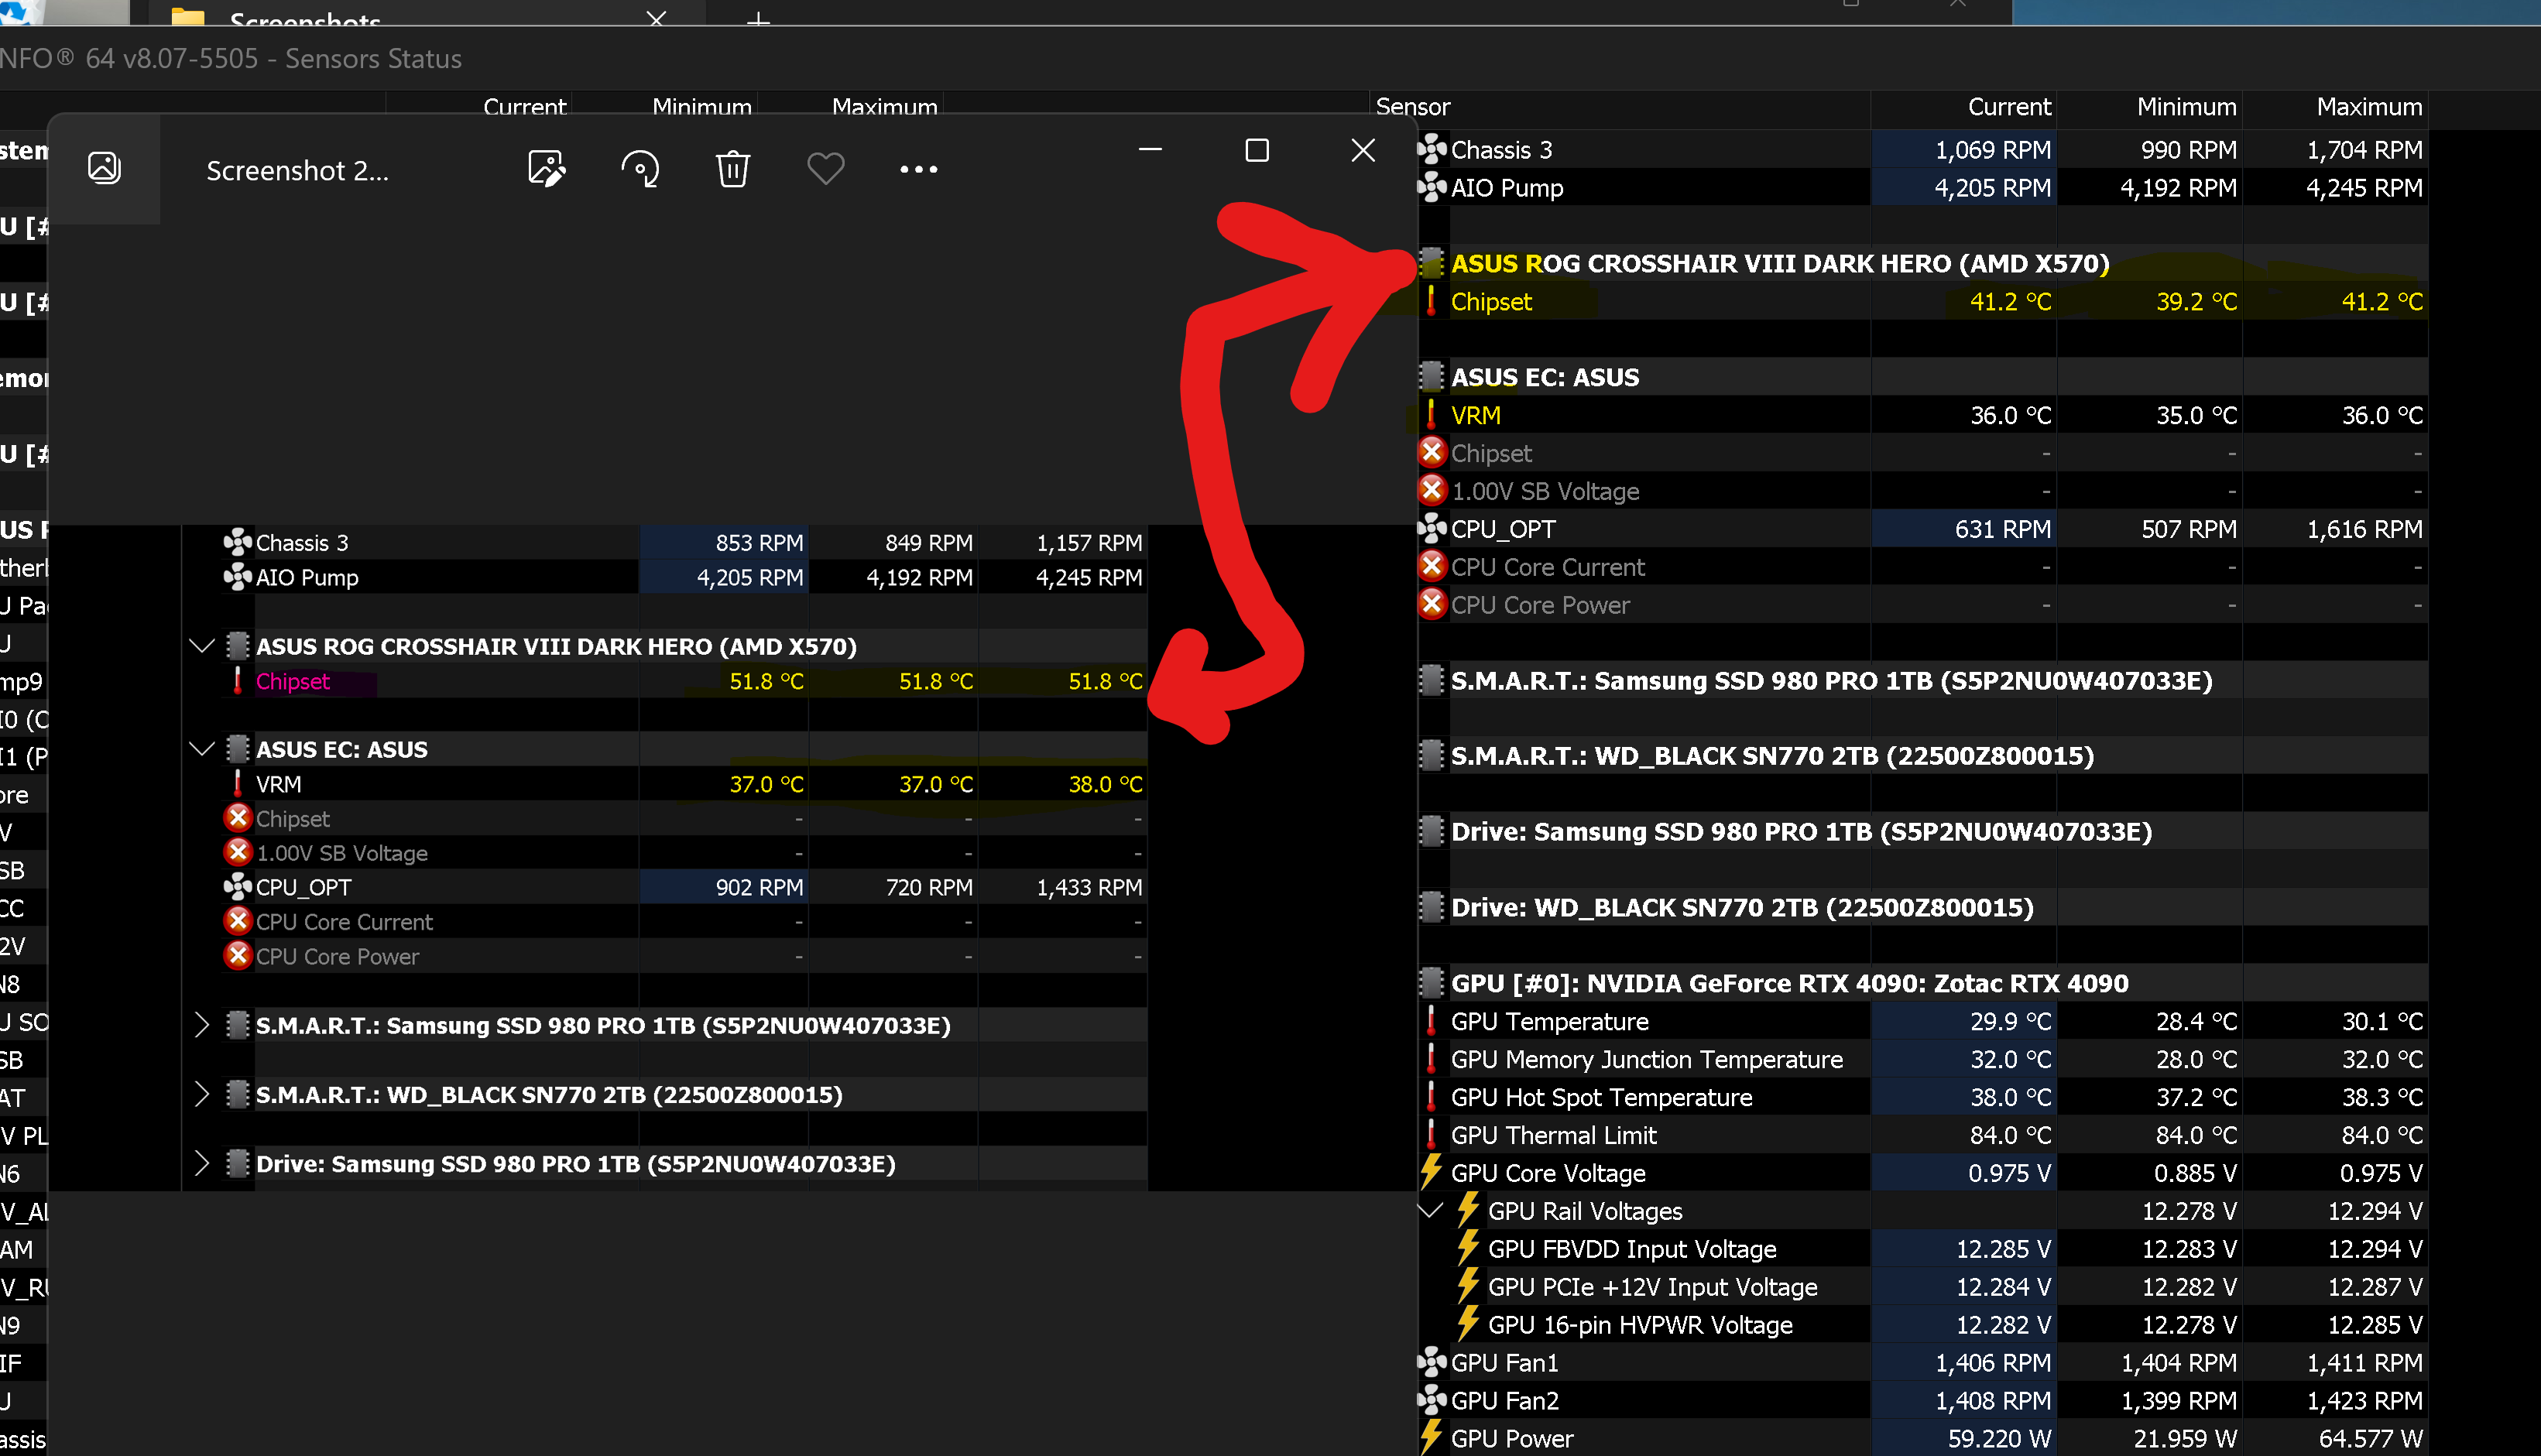Select GPU Memory Junction Temperature row
2541x1456 pixels.
(x=1922, y=1059)
